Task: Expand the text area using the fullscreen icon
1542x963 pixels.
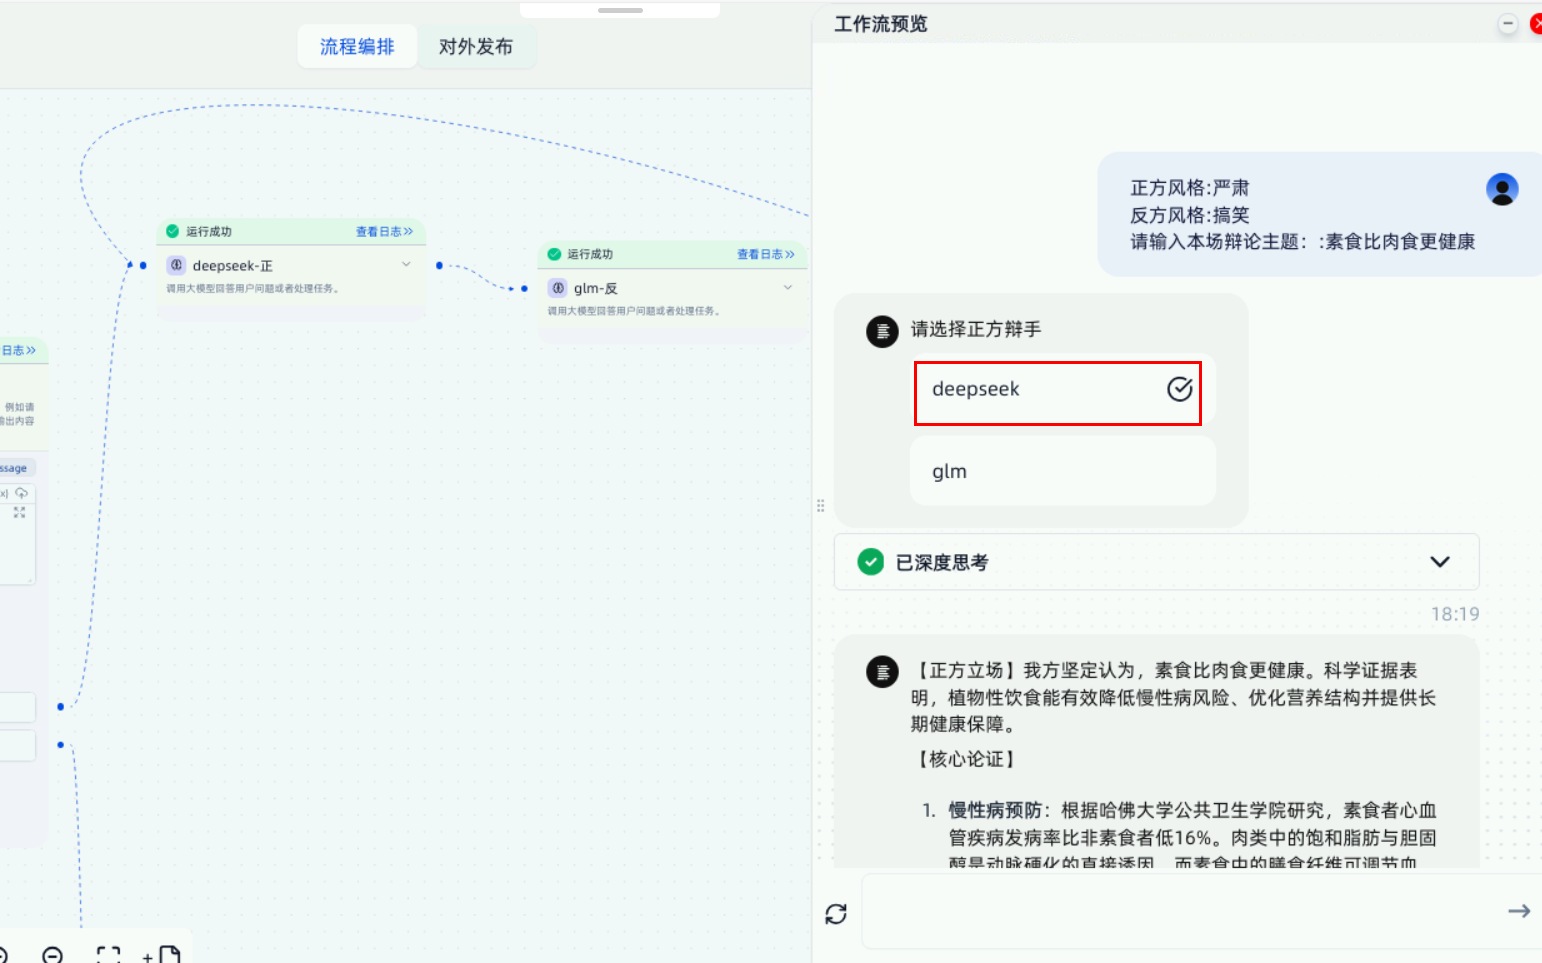Action: pos(19,512)
